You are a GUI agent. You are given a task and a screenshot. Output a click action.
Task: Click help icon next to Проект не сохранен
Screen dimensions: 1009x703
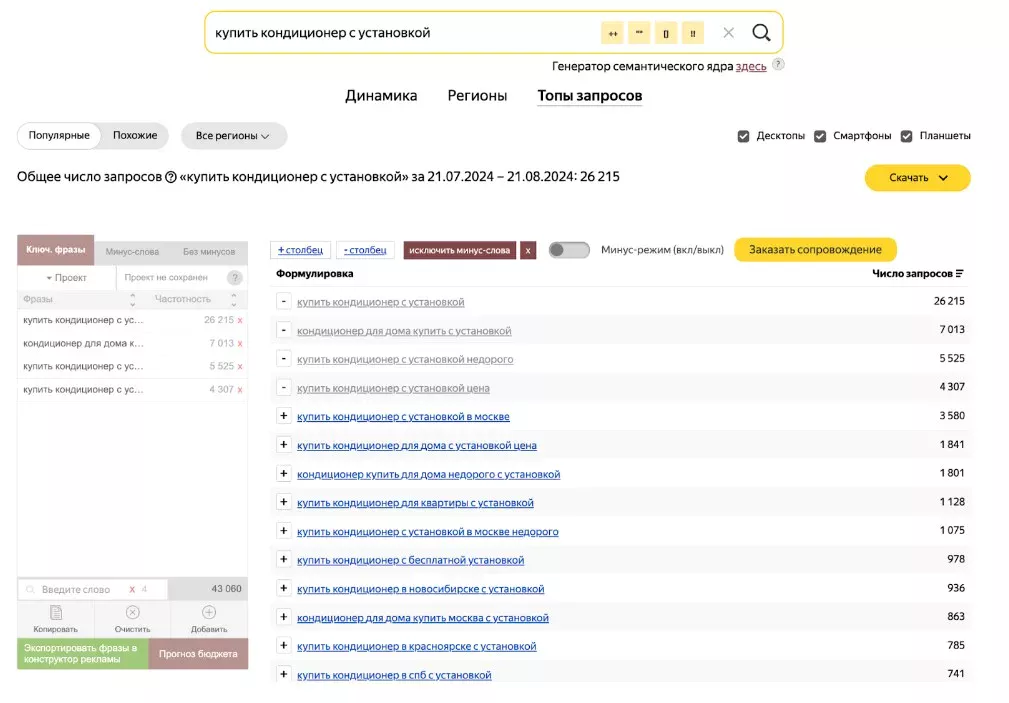[x=235, y=277]
